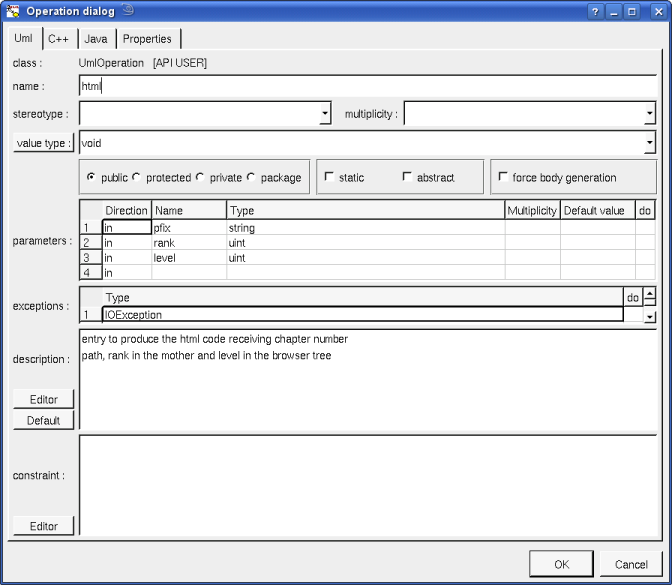Select the package visibility radio button
The width and height of the screenshot is (672, 585).
tap(251, 177)
